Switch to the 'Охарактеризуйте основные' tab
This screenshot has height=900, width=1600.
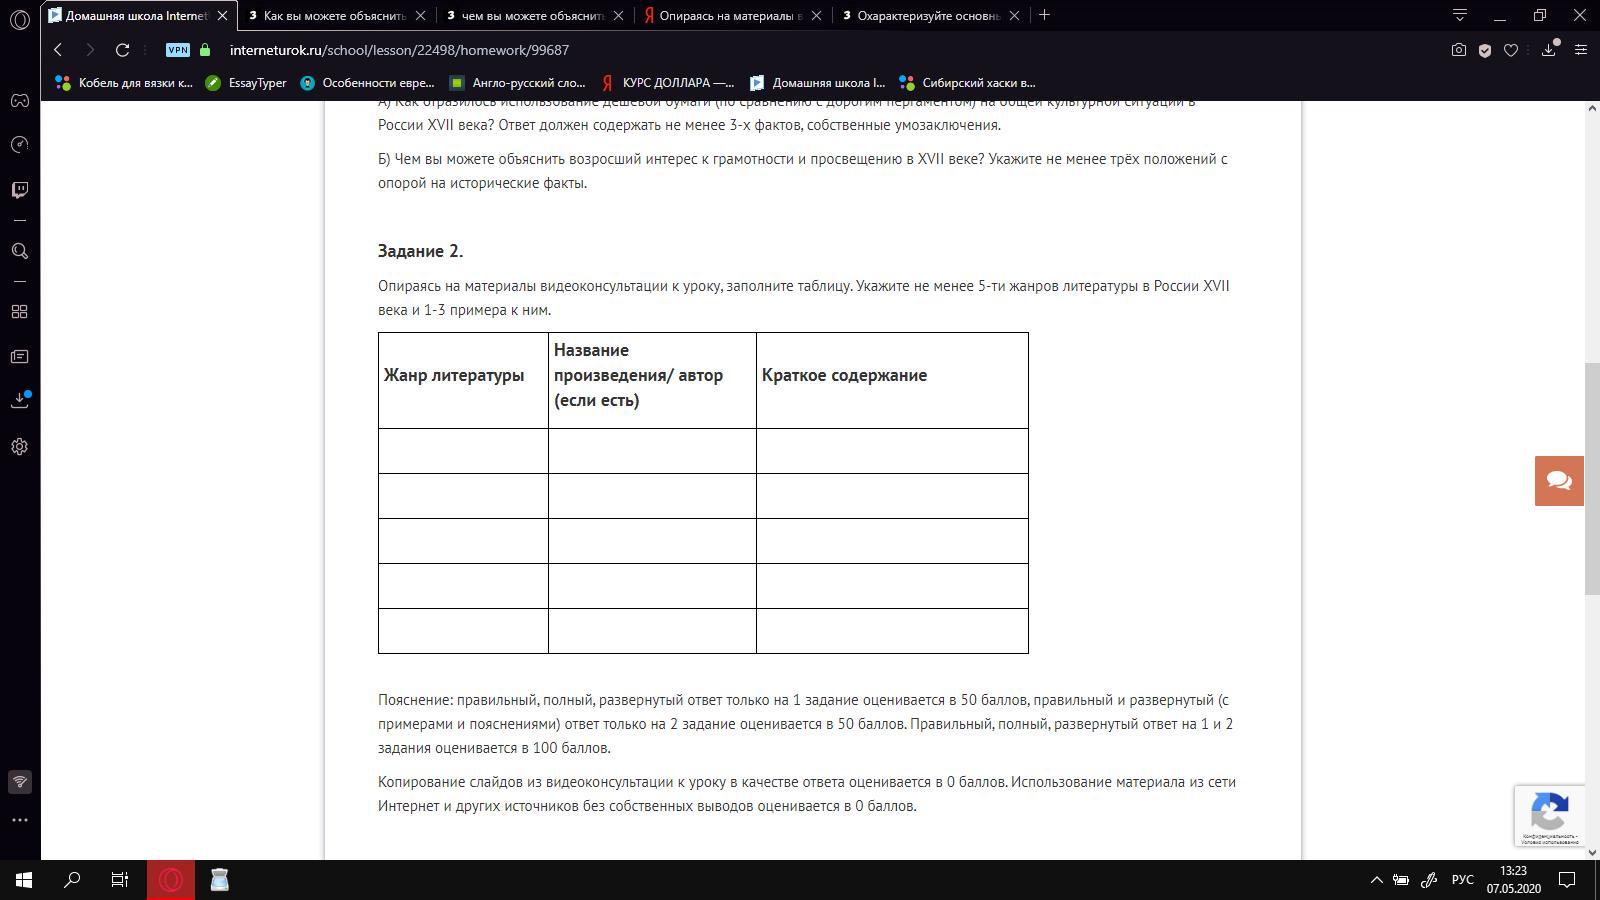931,15
